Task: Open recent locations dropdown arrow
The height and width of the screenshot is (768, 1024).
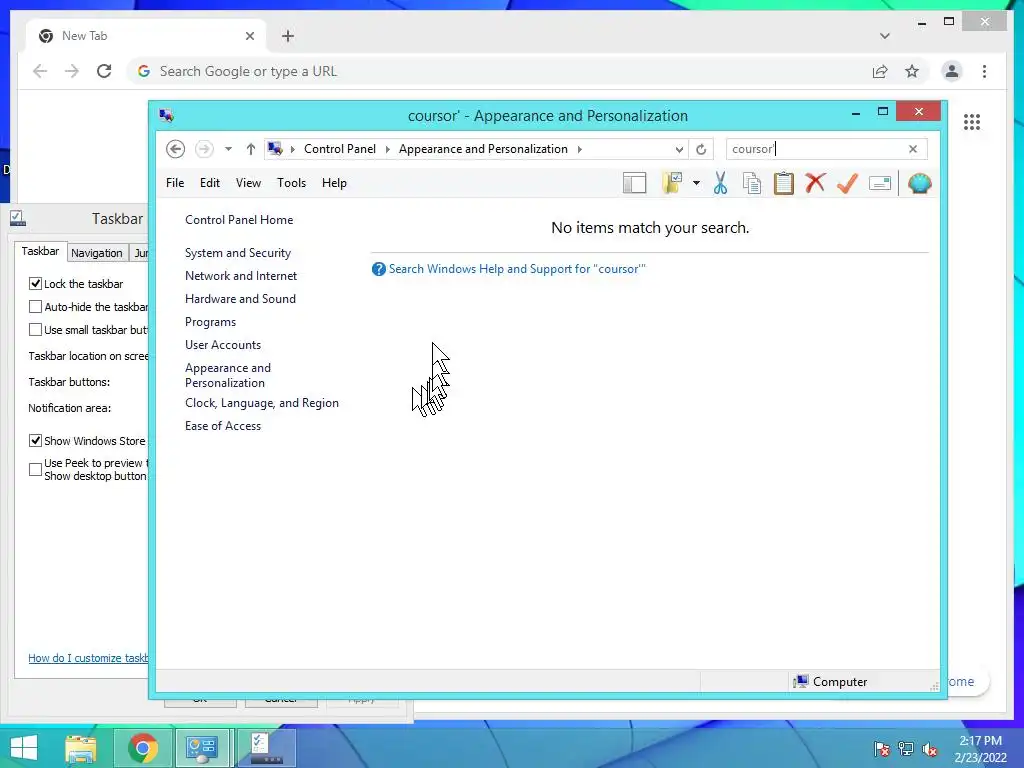Action: click(228, 149)
